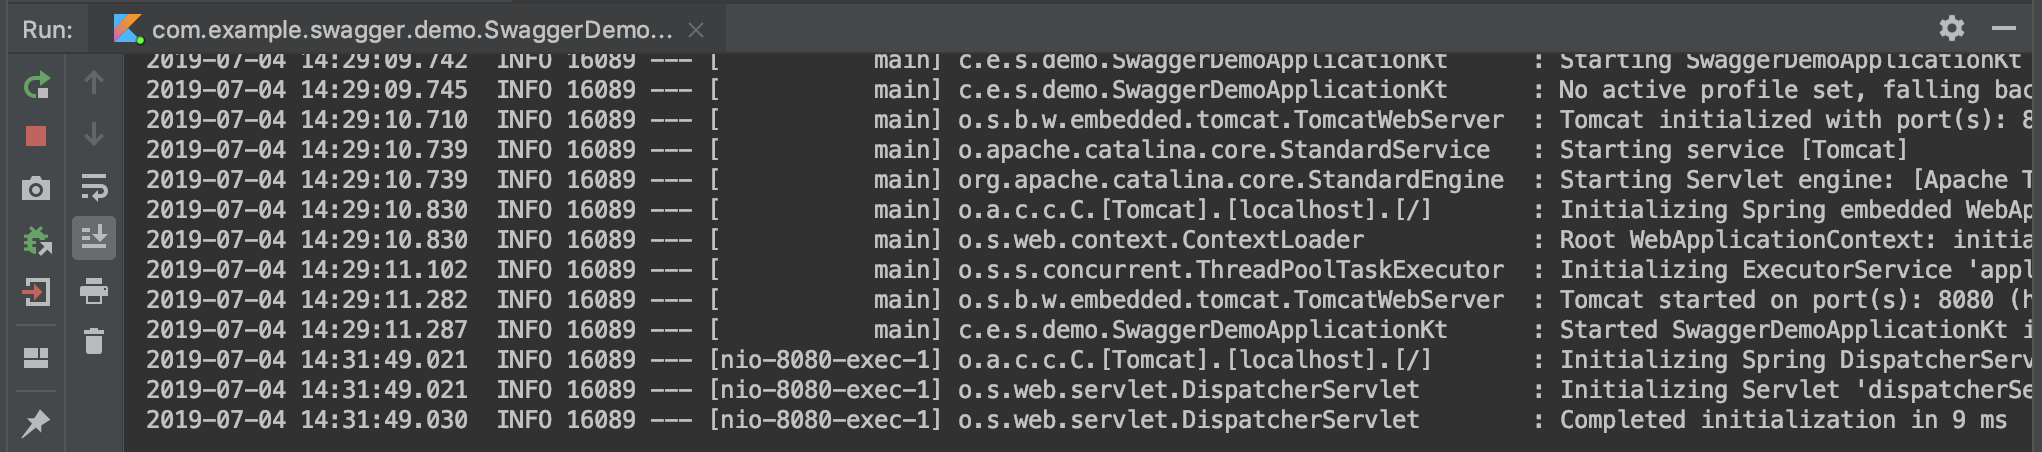Open Run window settings gear menu
Screen dimensions: 2042x452
pyautogui.click(x=1951, y=27)
